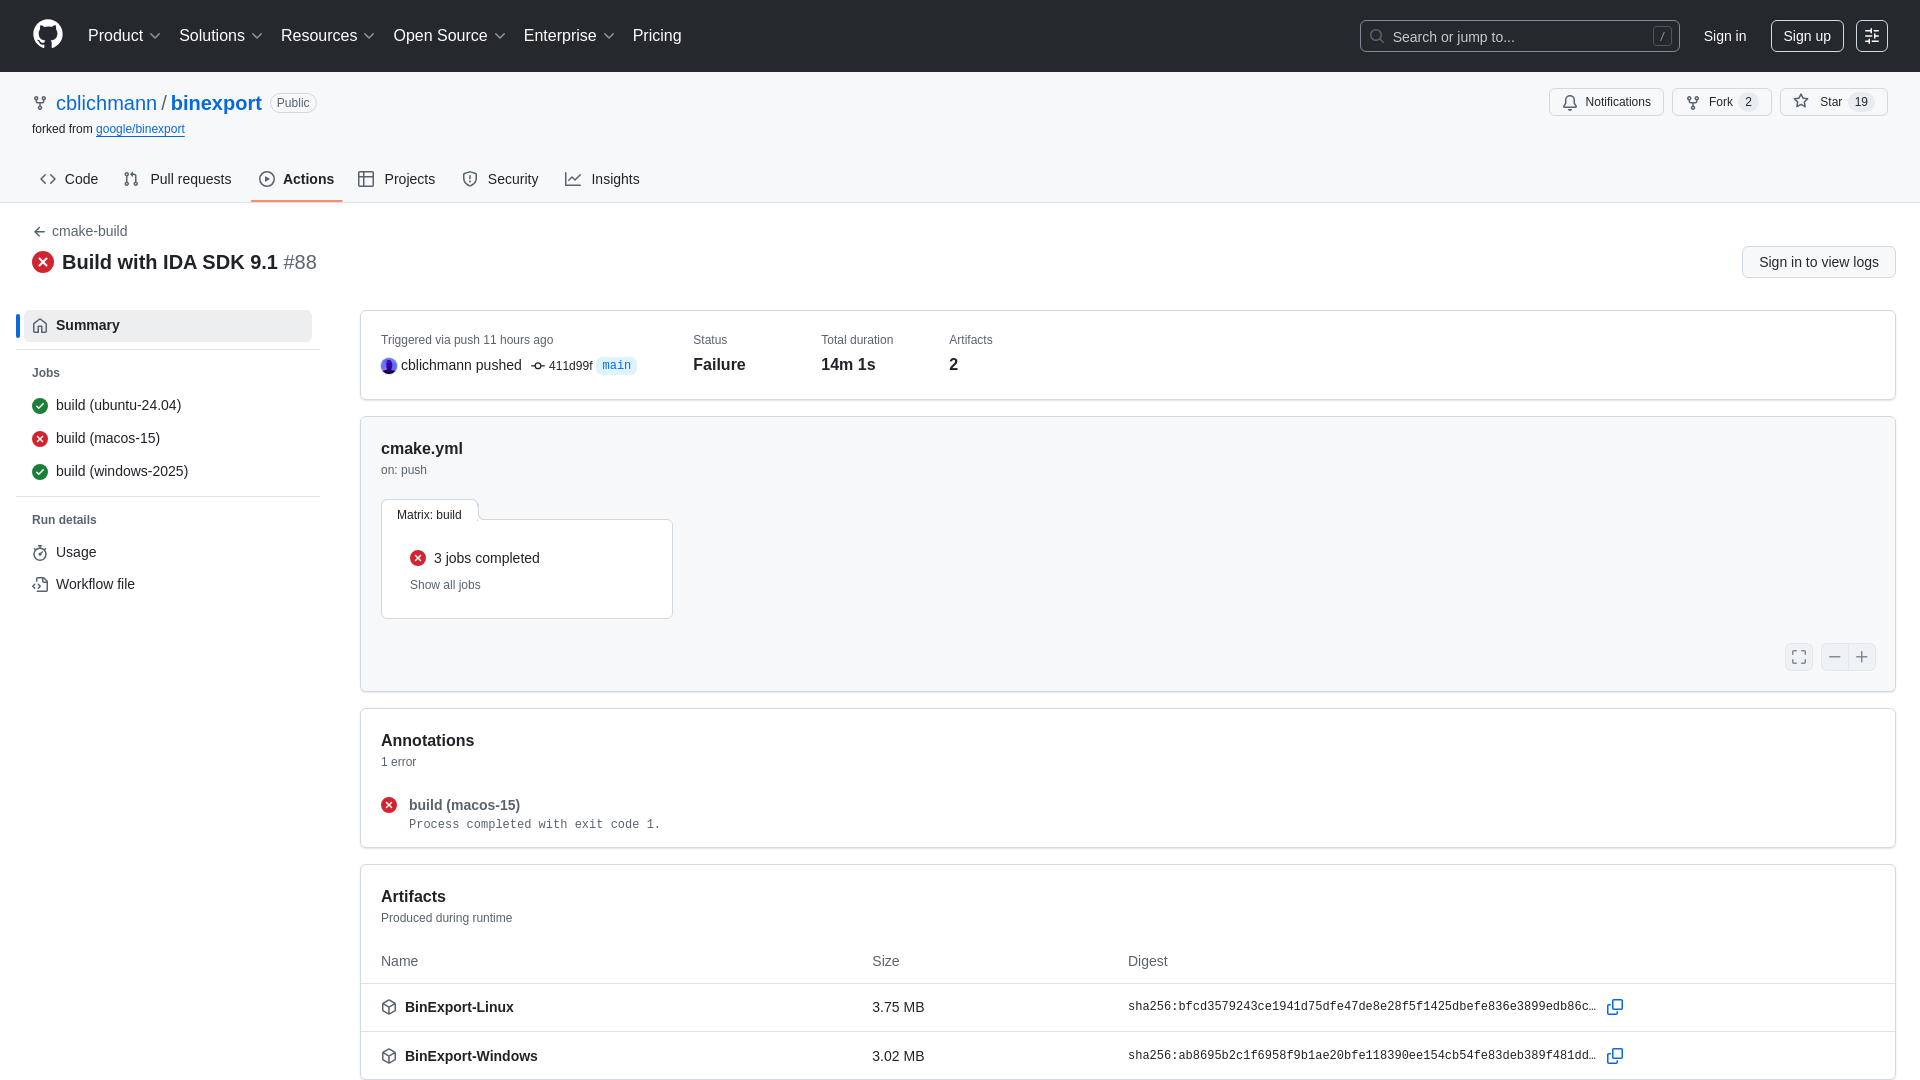Screen dimensions: 1920x1080
Task: Open Workflow file under Run details
Action: tap(168, 584)
